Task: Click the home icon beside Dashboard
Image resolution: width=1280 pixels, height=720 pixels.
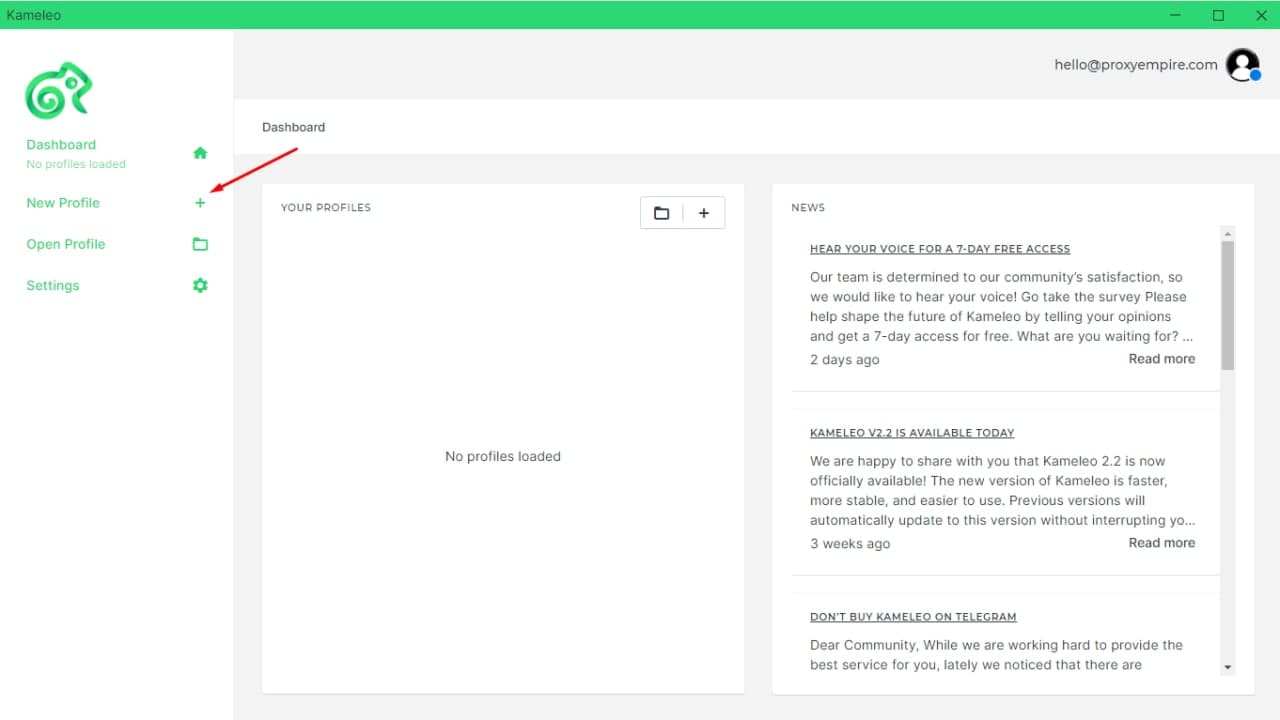Action: point(200,152)
